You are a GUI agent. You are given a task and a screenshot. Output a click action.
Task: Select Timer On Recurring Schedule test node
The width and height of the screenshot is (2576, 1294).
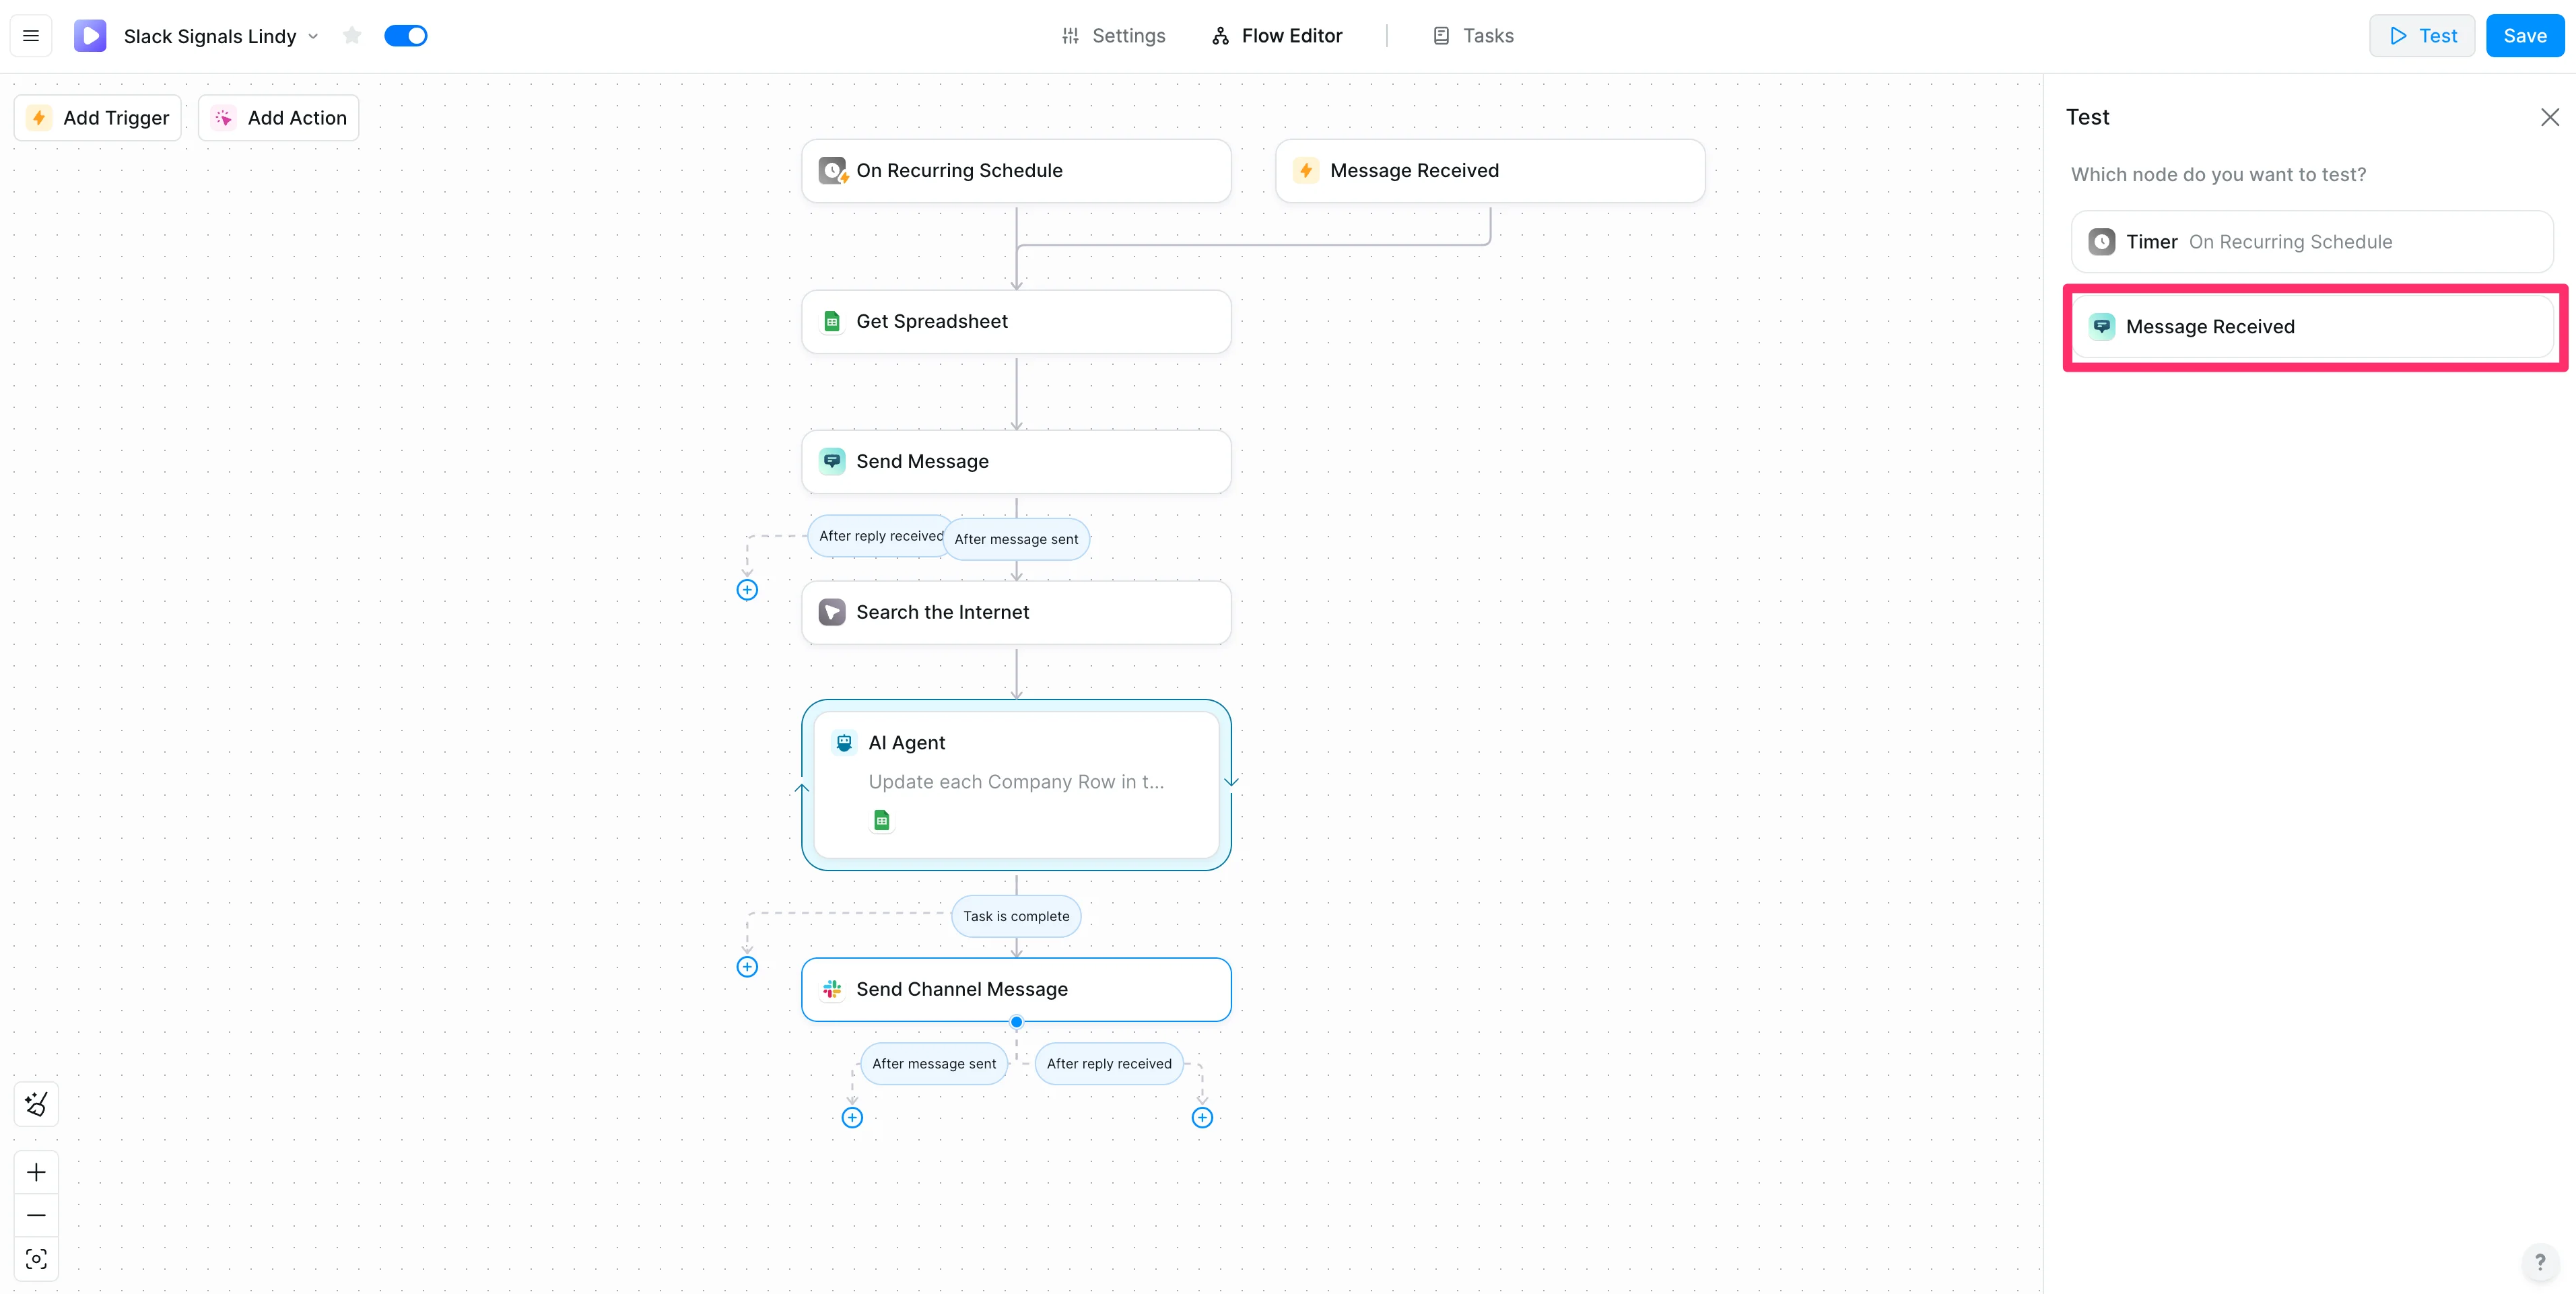click(2311, 242)
